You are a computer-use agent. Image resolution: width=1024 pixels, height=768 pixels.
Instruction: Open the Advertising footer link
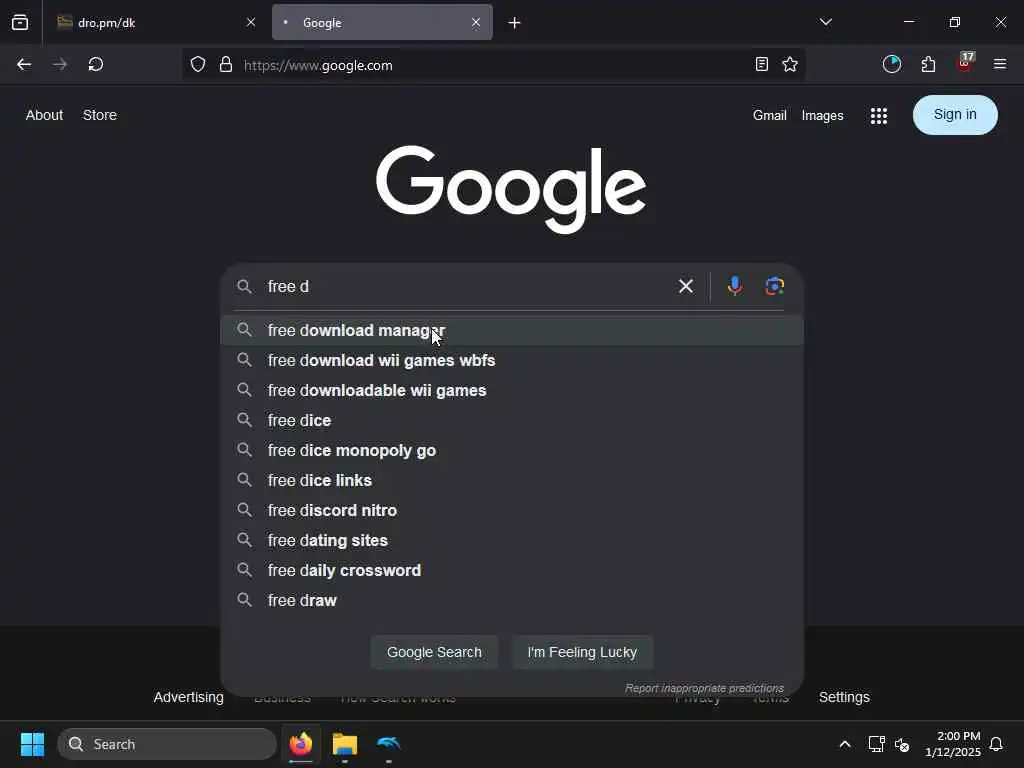[189, 697]
